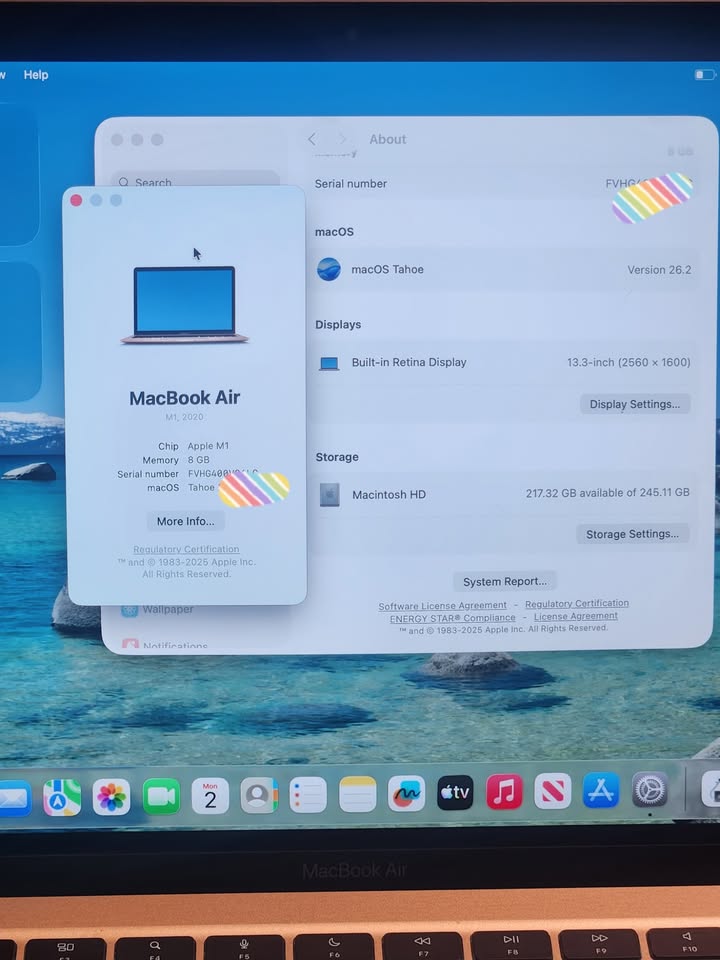Close the MacBook Air about window
The image size is (720, 960).
tap(77, 200)
